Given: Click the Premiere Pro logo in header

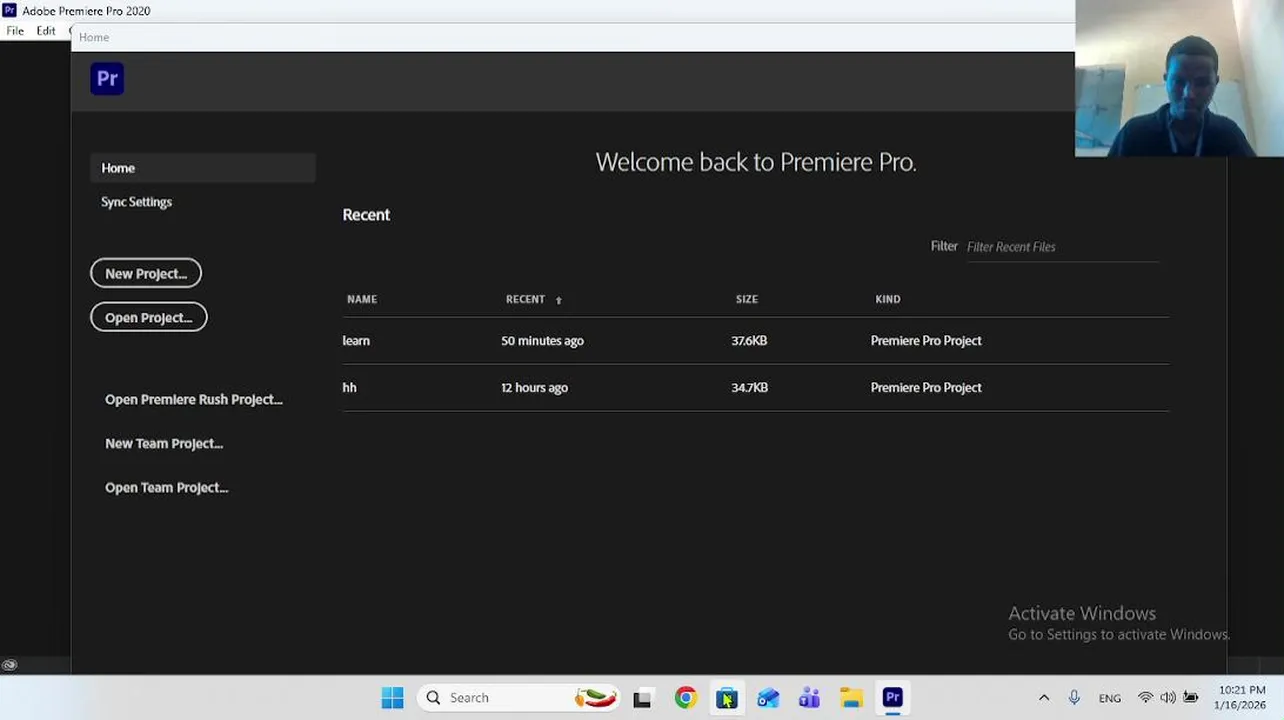Looking at the screenshot, I should point(107,79).
